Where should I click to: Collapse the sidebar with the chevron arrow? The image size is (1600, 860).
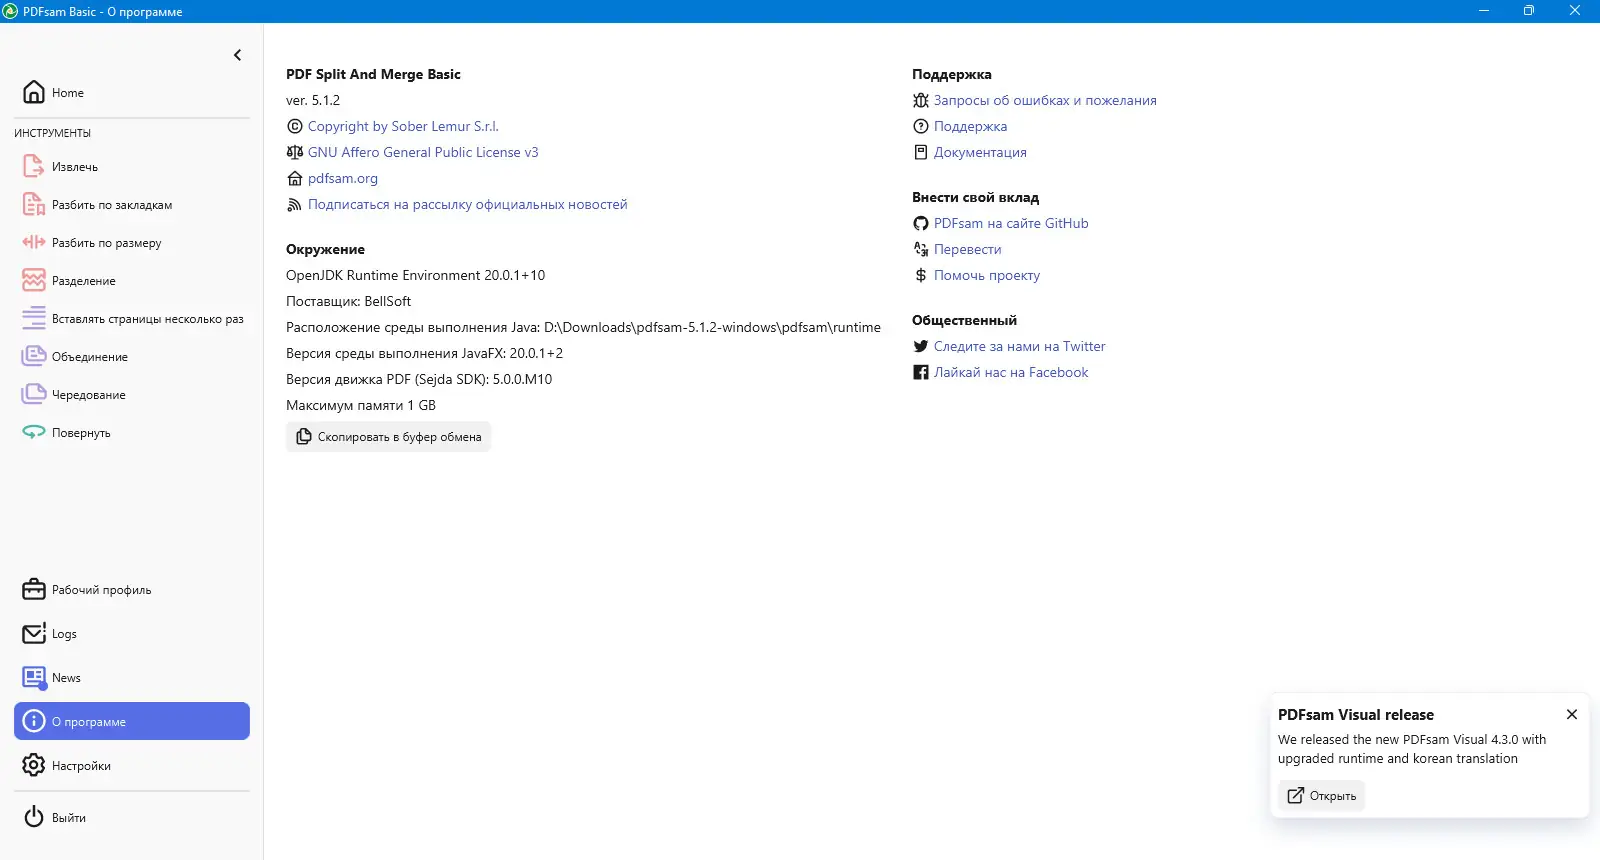(237, 55)
